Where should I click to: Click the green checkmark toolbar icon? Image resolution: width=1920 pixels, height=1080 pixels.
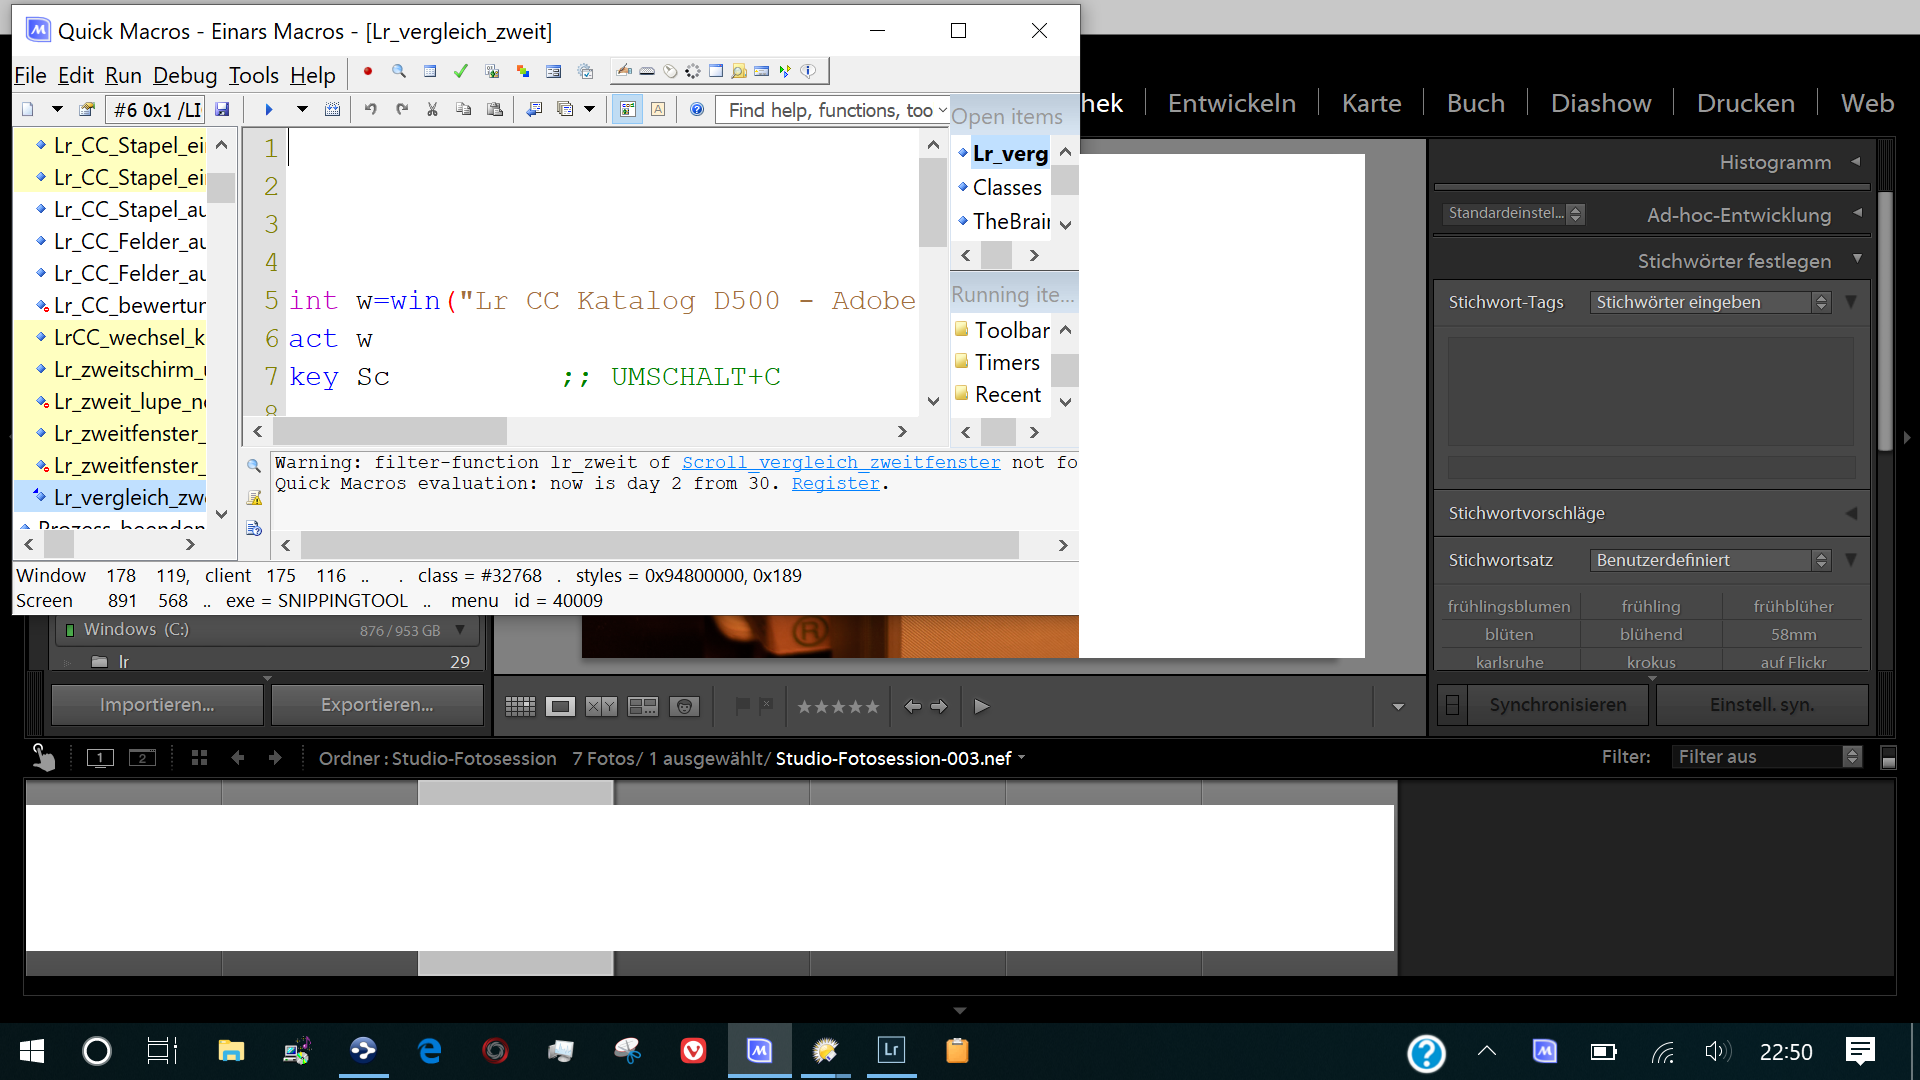[x=460, y=71]
